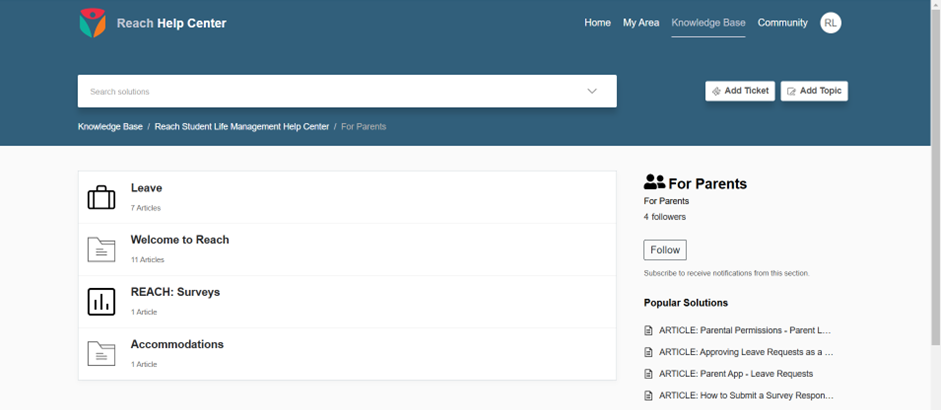Image resolution: width=941 pixels, height=410 pixels.
Task: Follow the For Parents section
Action: tap(665, 250)
